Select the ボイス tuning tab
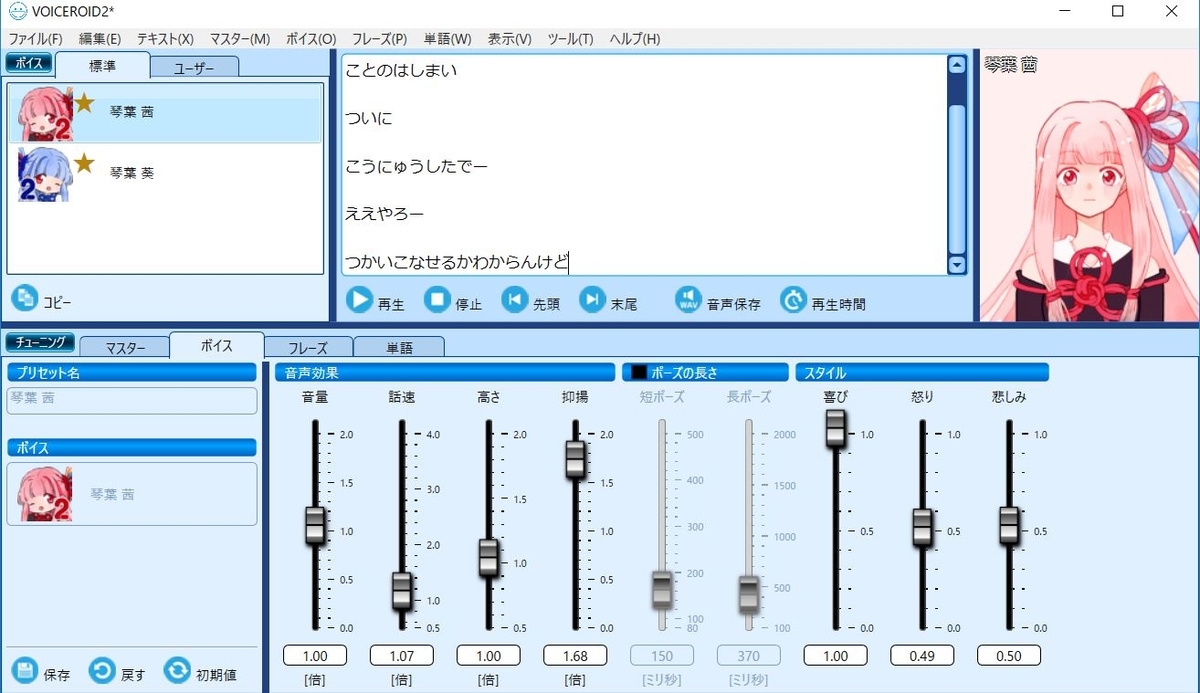 (217, 345)
